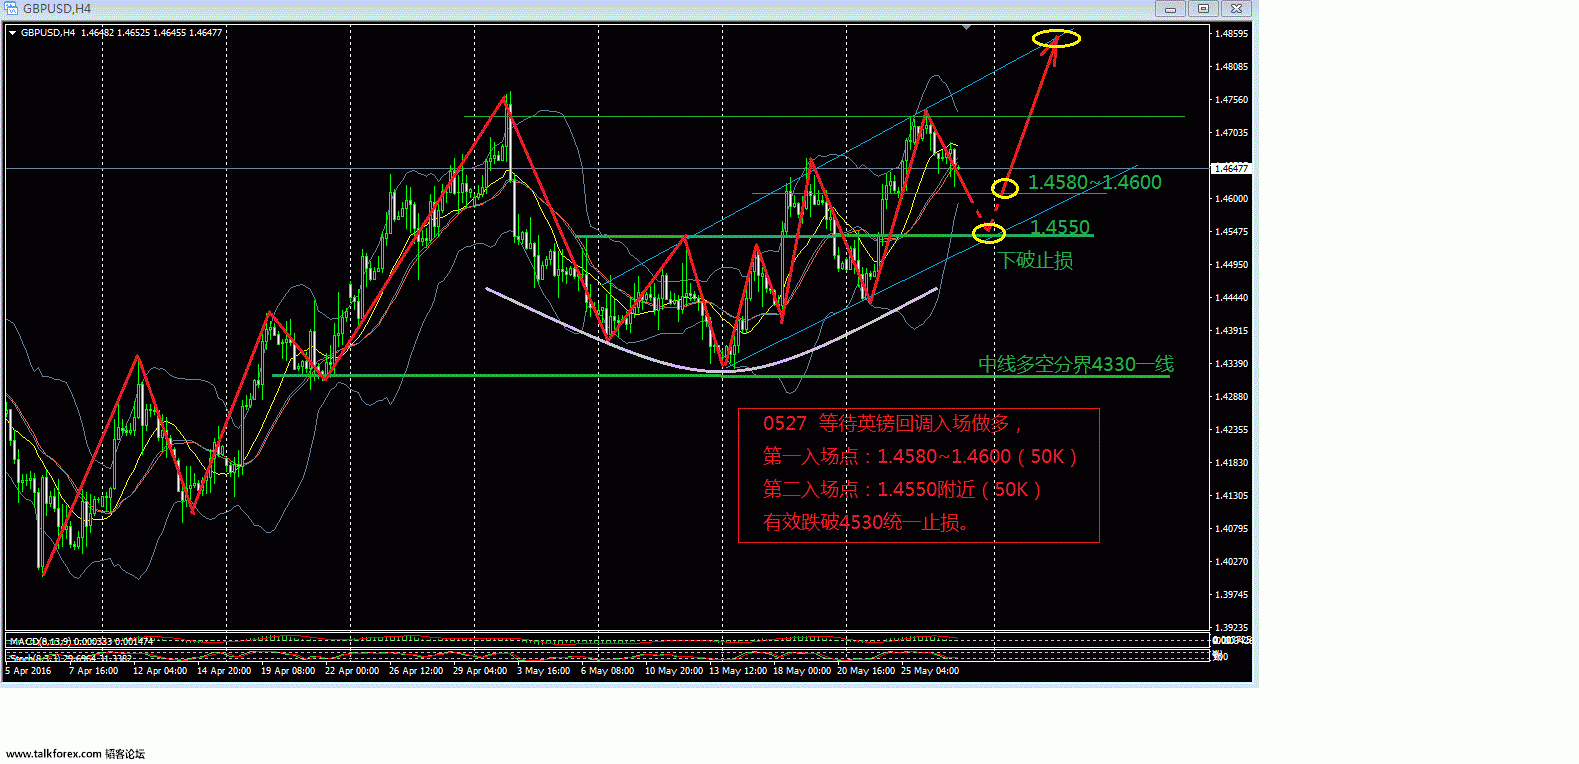The width and height of the screenshot is (1579, 764).
Task: Select the 中线多空分界4330一线 text label
Action: click(1076, 364)
